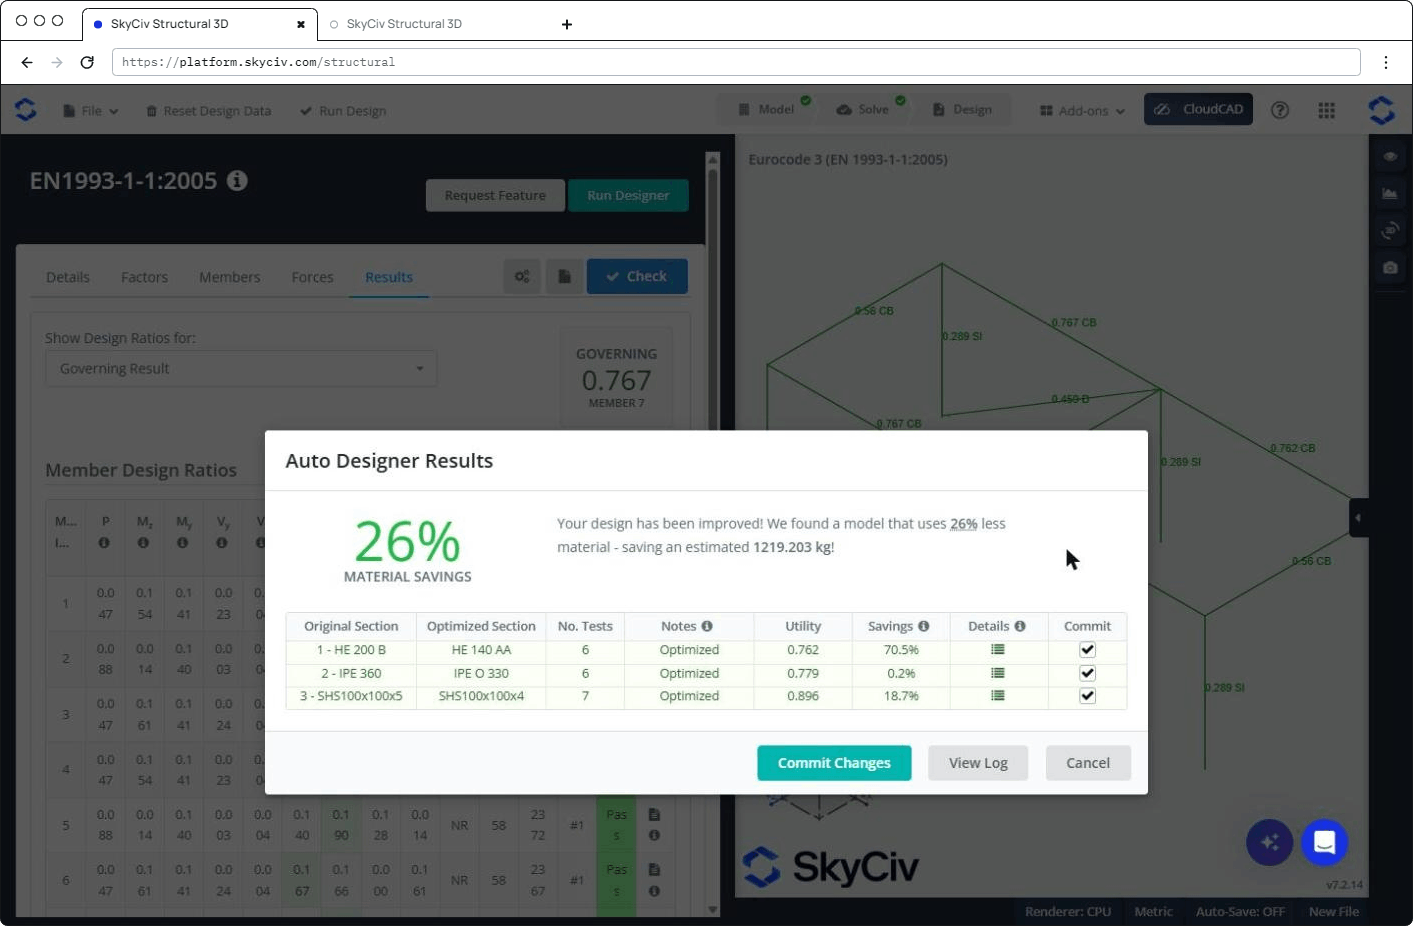Open the CloudCAD button
The height and width of the screenshot is (926, 1413).
click(1198, 109)
